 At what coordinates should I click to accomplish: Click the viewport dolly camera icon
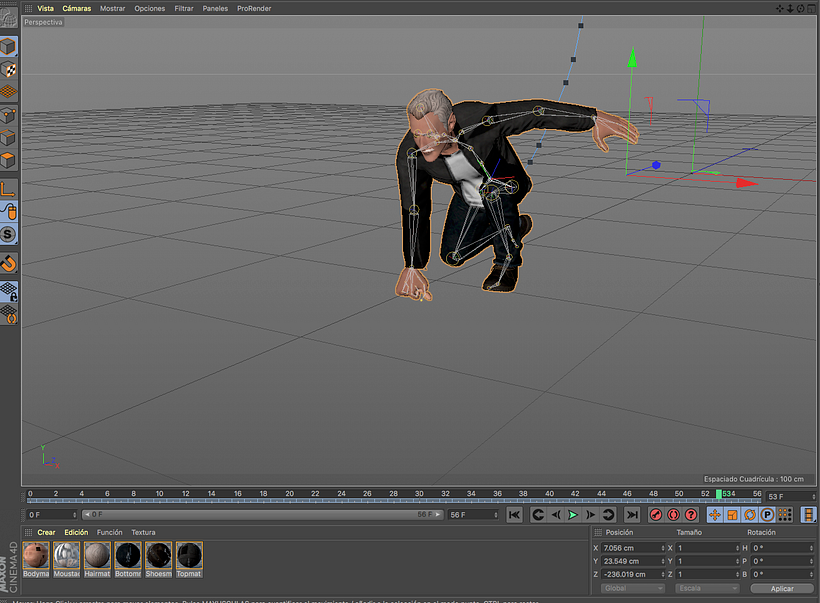pos(790,8)
